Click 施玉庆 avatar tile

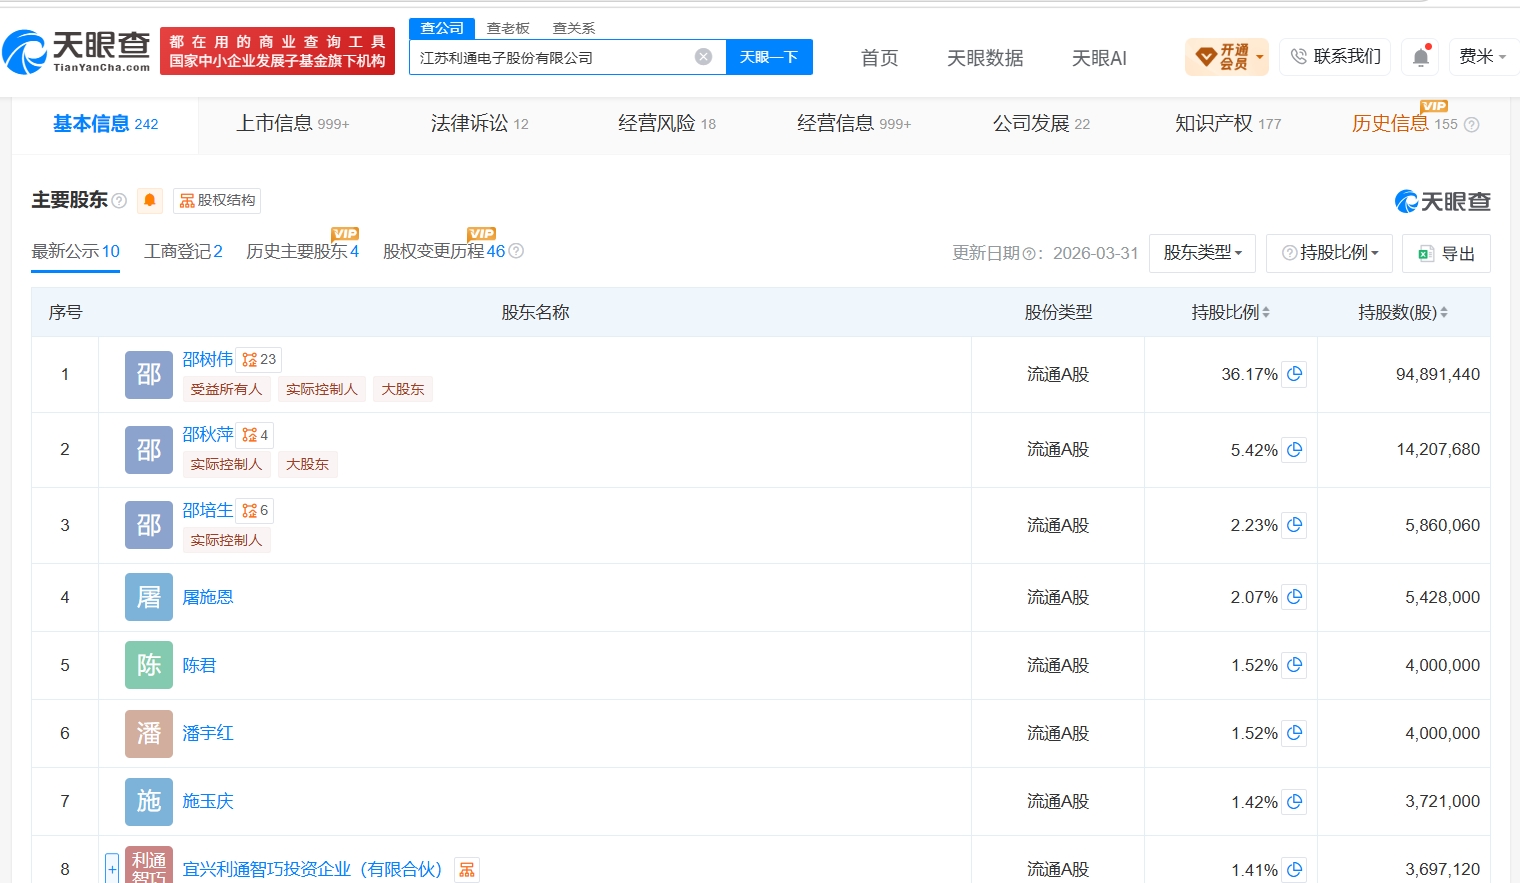tap(149, 801)
